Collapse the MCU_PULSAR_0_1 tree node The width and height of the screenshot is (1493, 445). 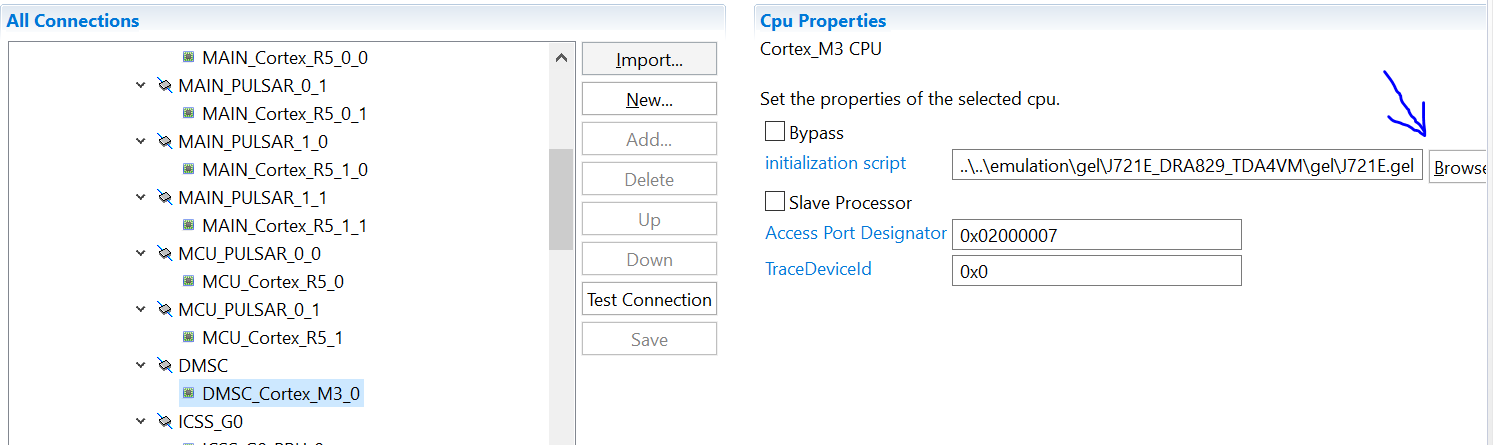tap(141, 310)
